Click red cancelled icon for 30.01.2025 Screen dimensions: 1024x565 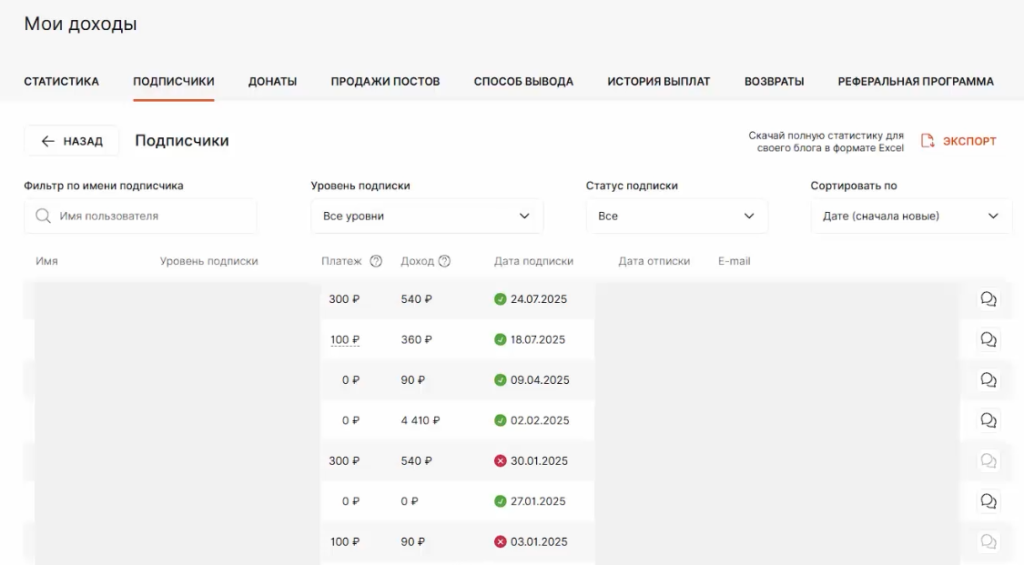click(x=500, y=461)
